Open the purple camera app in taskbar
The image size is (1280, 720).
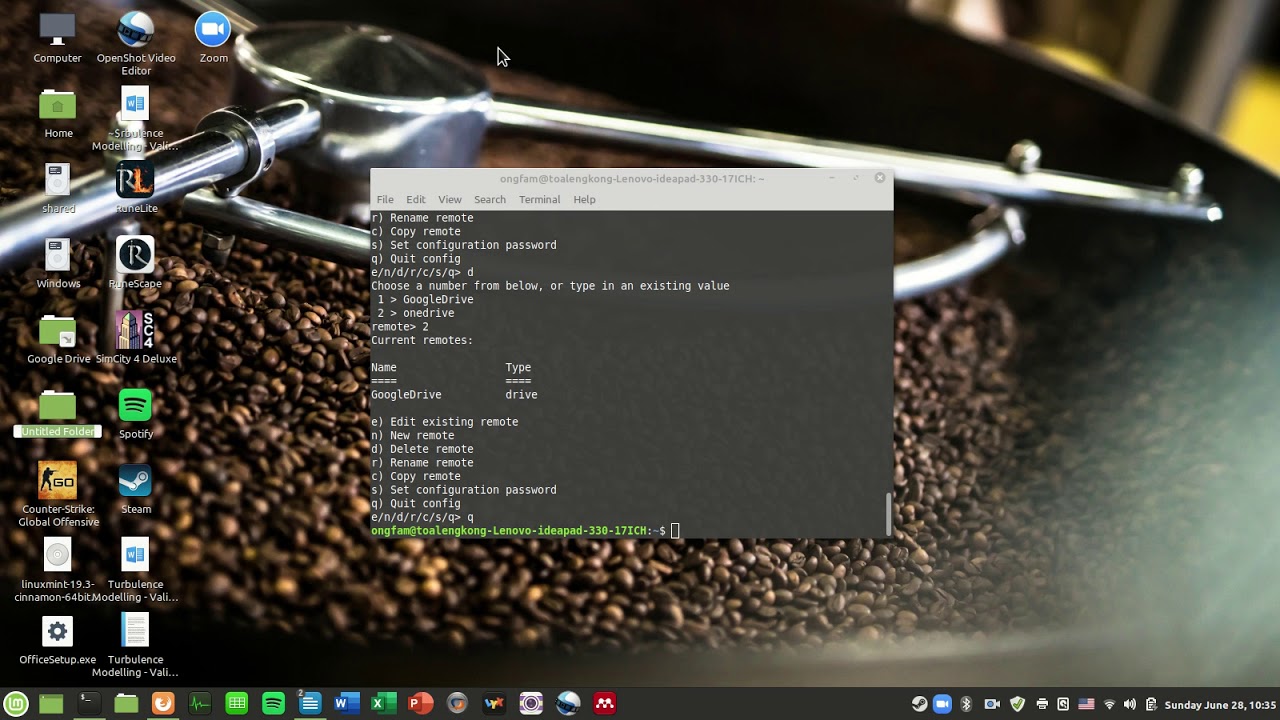(x=531, y=704)
